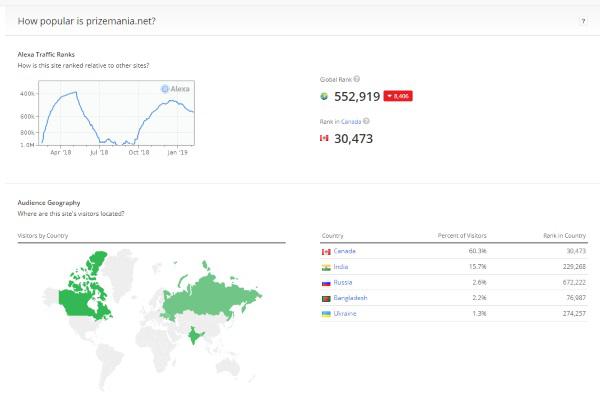Open the Canada country link in table
The height and width of the screenshot is (413, 600).
pos(344,251)
